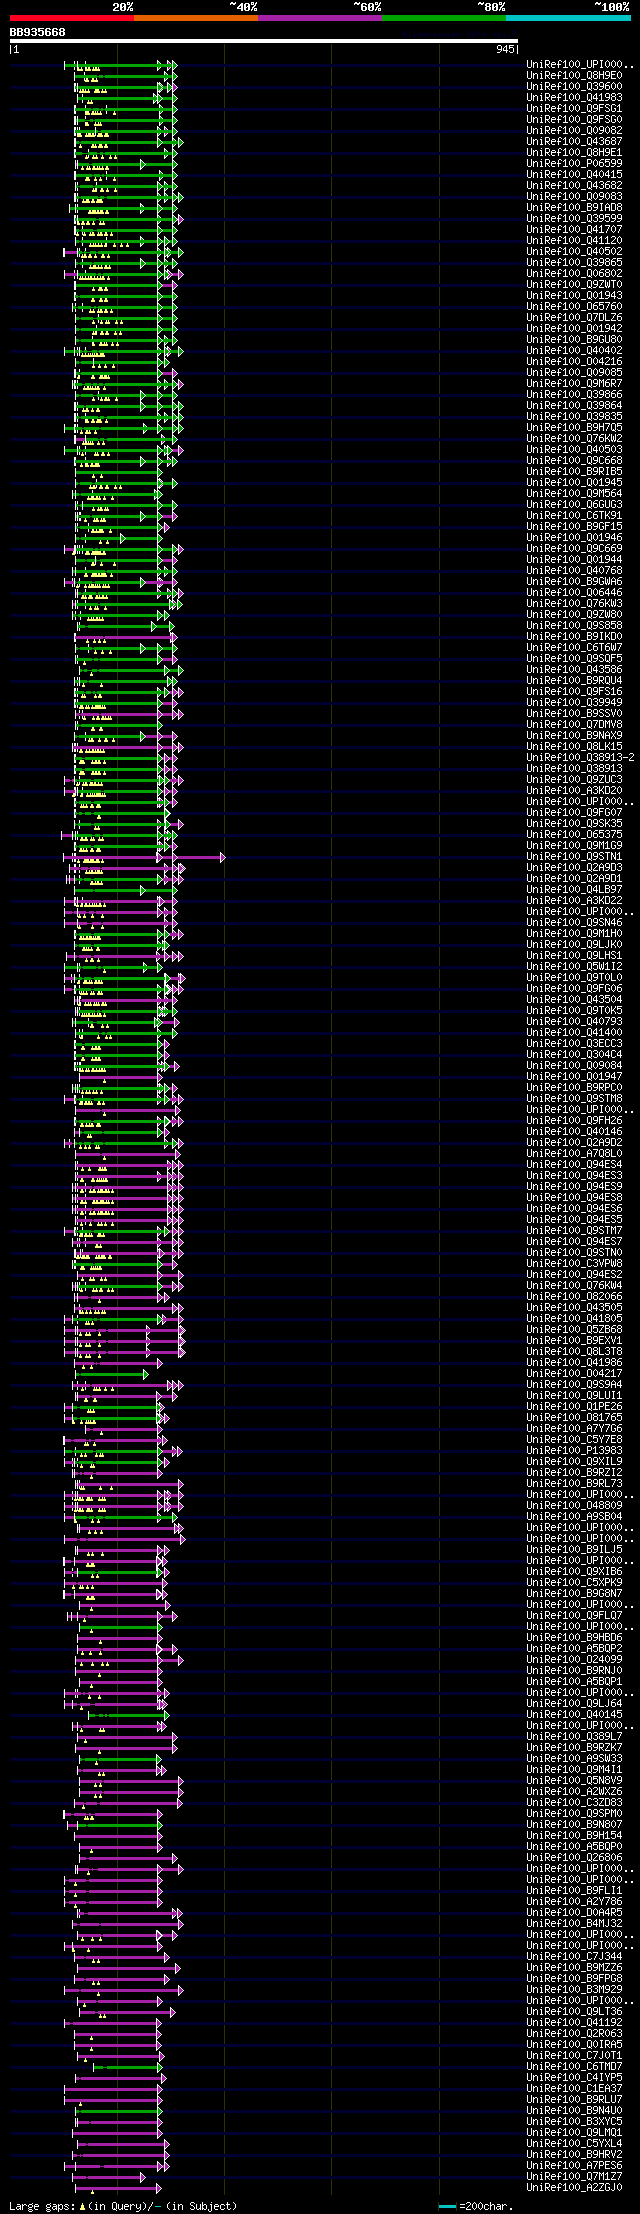Image resolution: width=640 pixels, height=2214 pixels.
Task: Open hit UniRef100_Q09082
Action: click(x=574, y=130)
